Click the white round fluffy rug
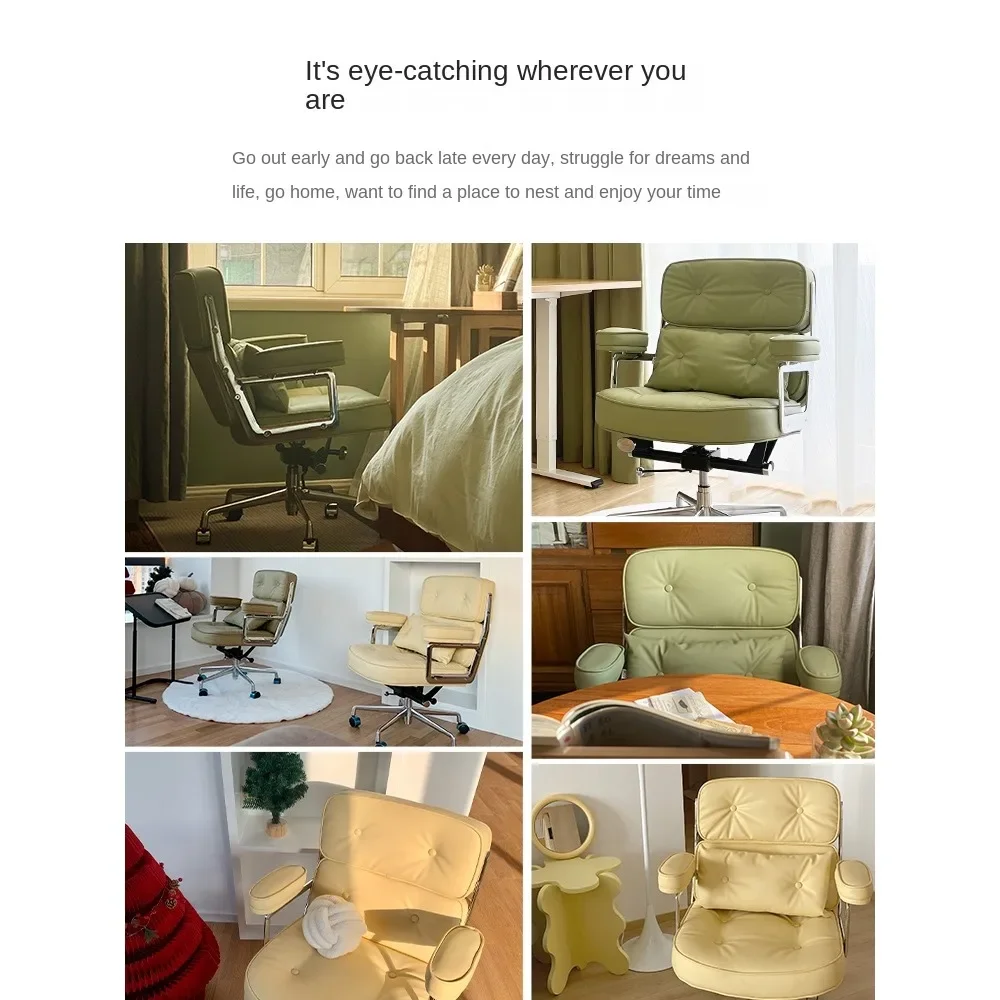 tap(247, 695)
